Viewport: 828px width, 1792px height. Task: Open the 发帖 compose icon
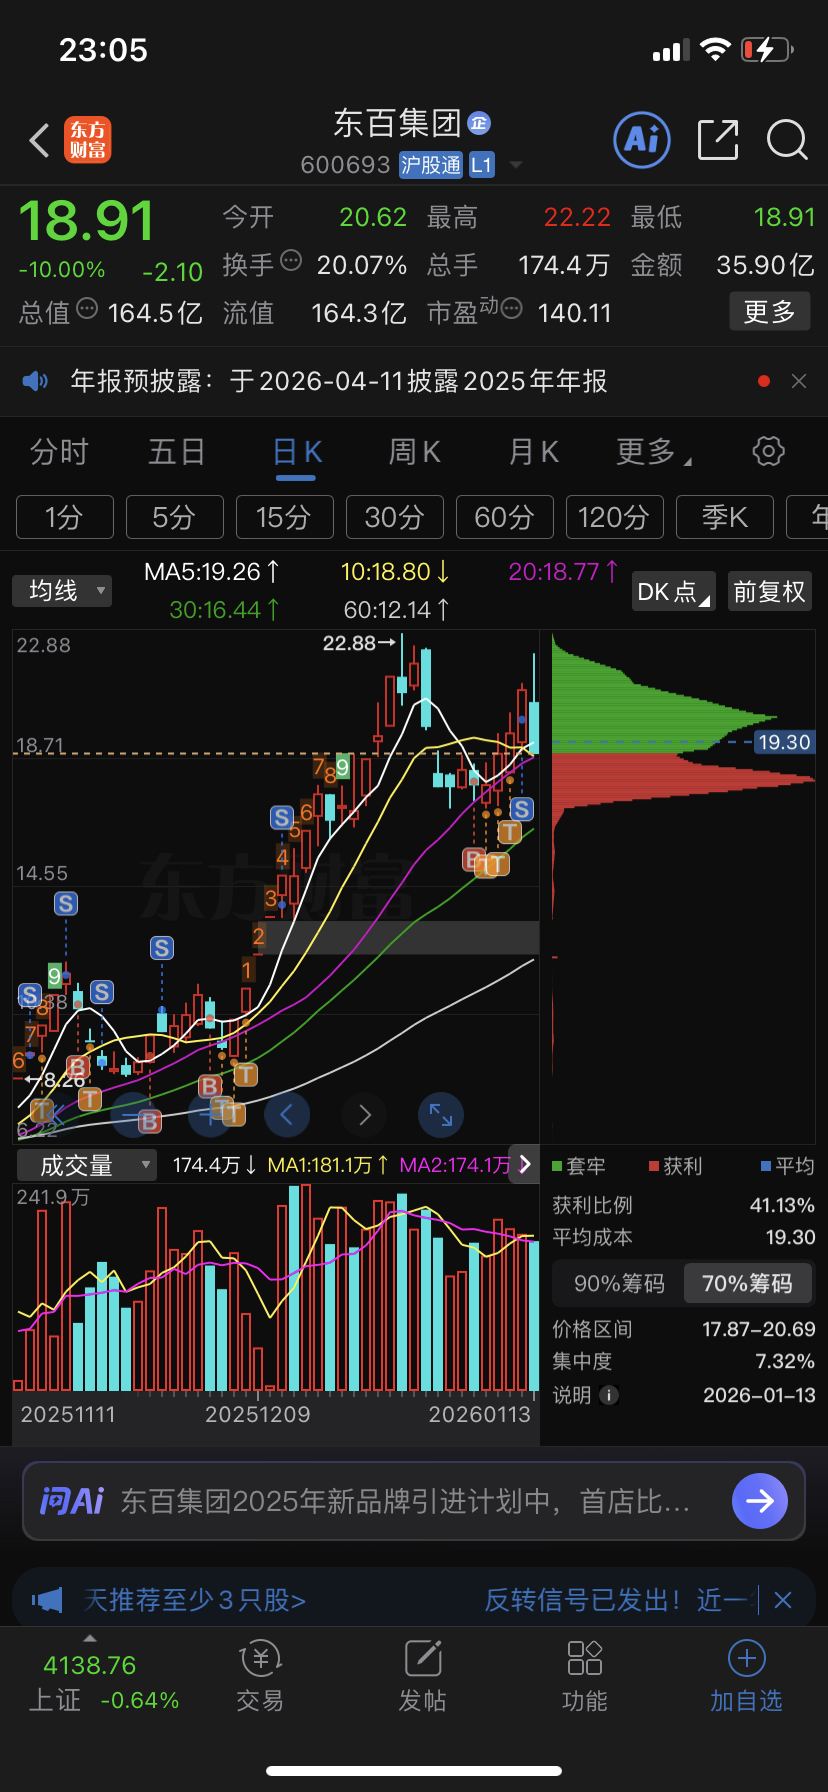423,1658
